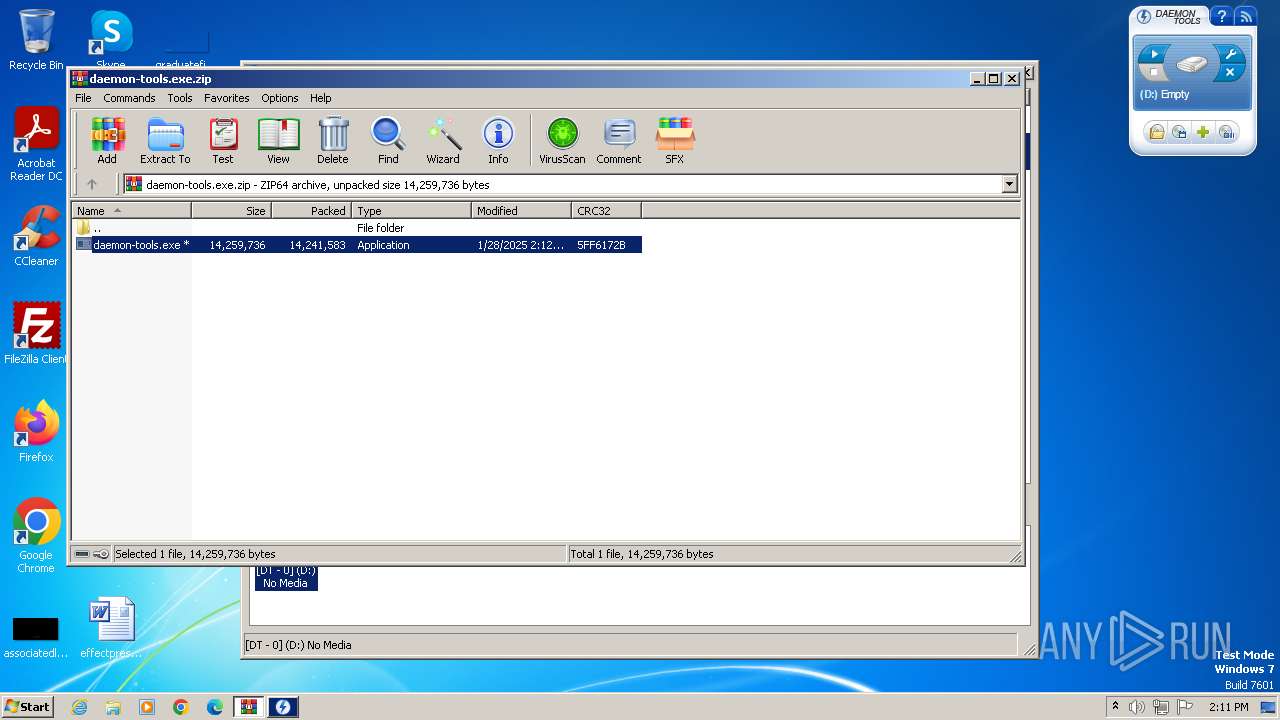This screenshot has height=720, width=1280.
Task: Click status bar disk lock icon
Action: [92, 554]
